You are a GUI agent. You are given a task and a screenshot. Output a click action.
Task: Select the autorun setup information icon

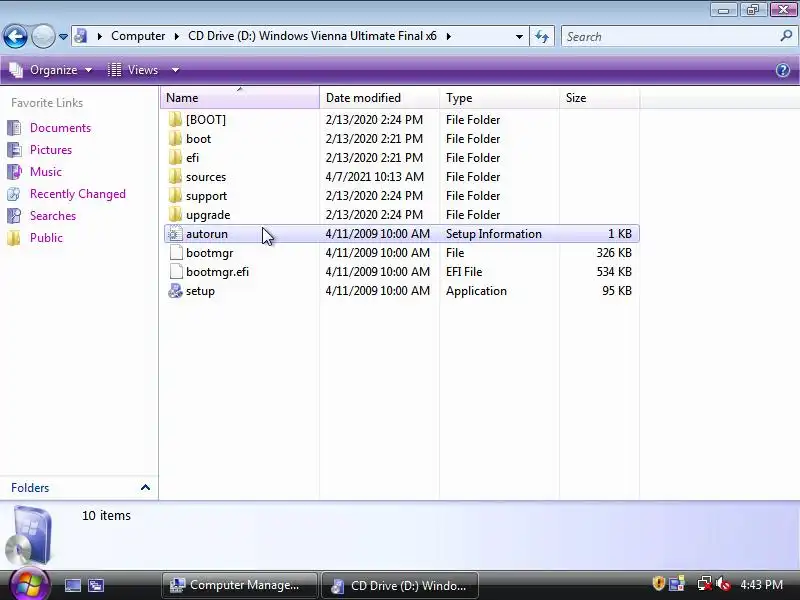[175, 234]
